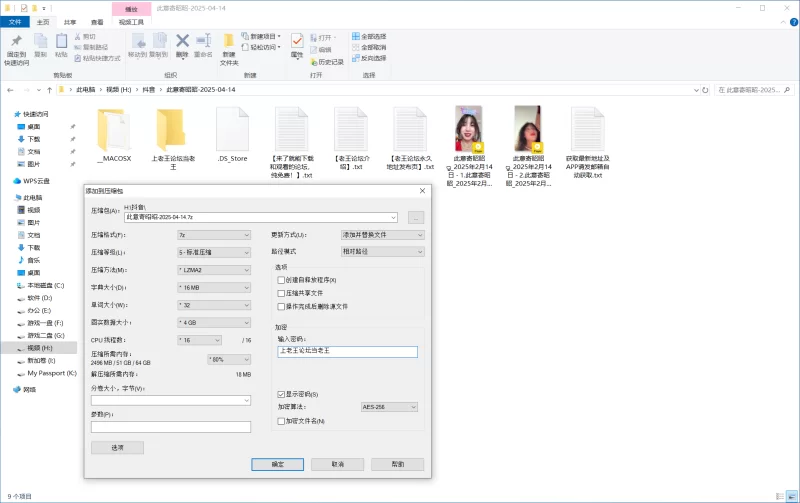
Task: Click Paste shortcut (粘贴快捷方式) in the ribbon
Action: [97, 58]
